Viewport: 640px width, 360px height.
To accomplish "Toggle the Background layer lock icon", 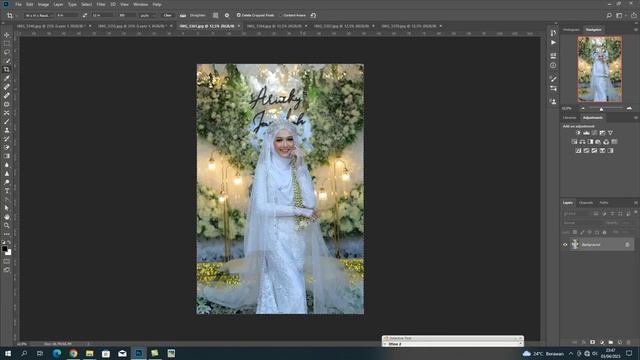I will [x=627, y=245].
